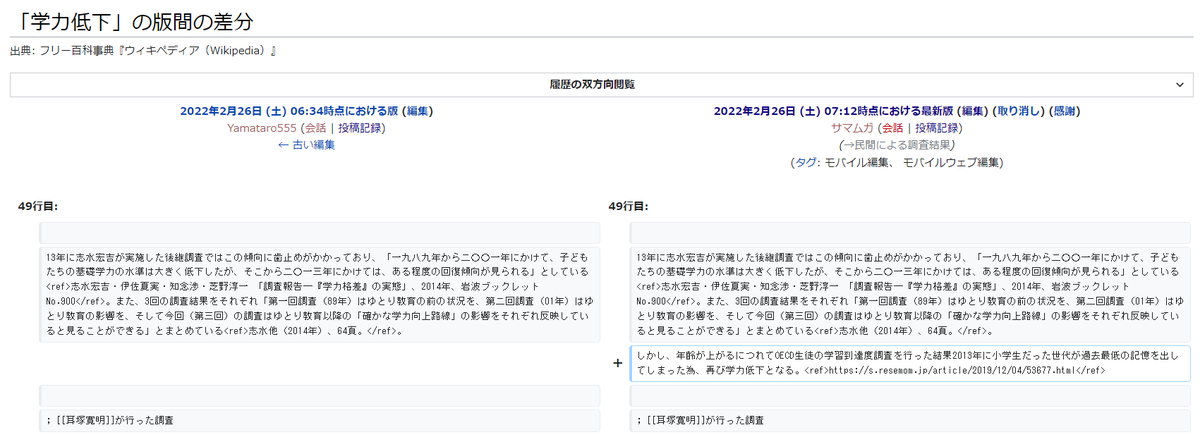Screen dimensions: 1200x437
Task: Click 編集 link of the 07:12 latest revision
Action: [x=972, y=111]
